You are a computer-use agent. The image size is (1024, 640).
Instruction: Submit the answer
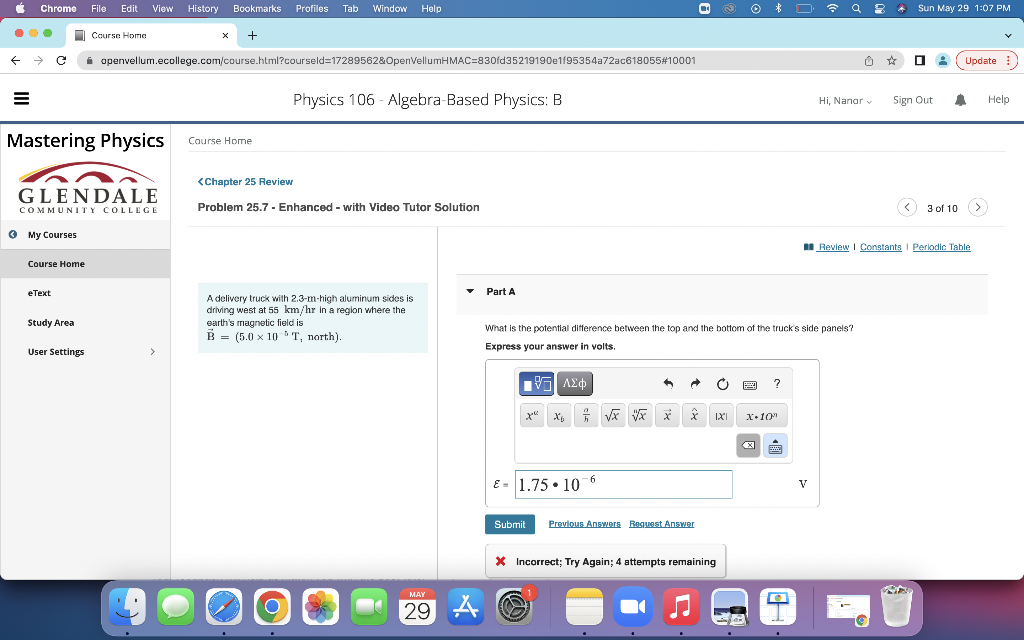click(510, 524)
